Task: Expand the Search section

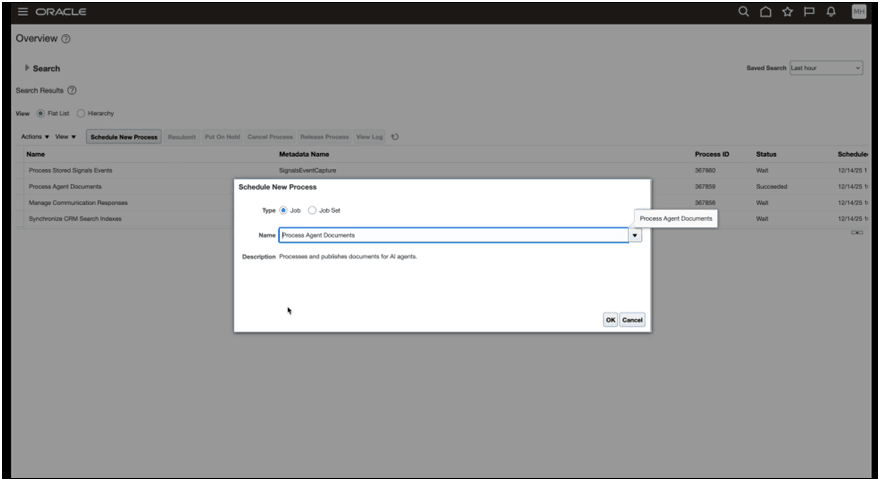Action: point(26,68)
